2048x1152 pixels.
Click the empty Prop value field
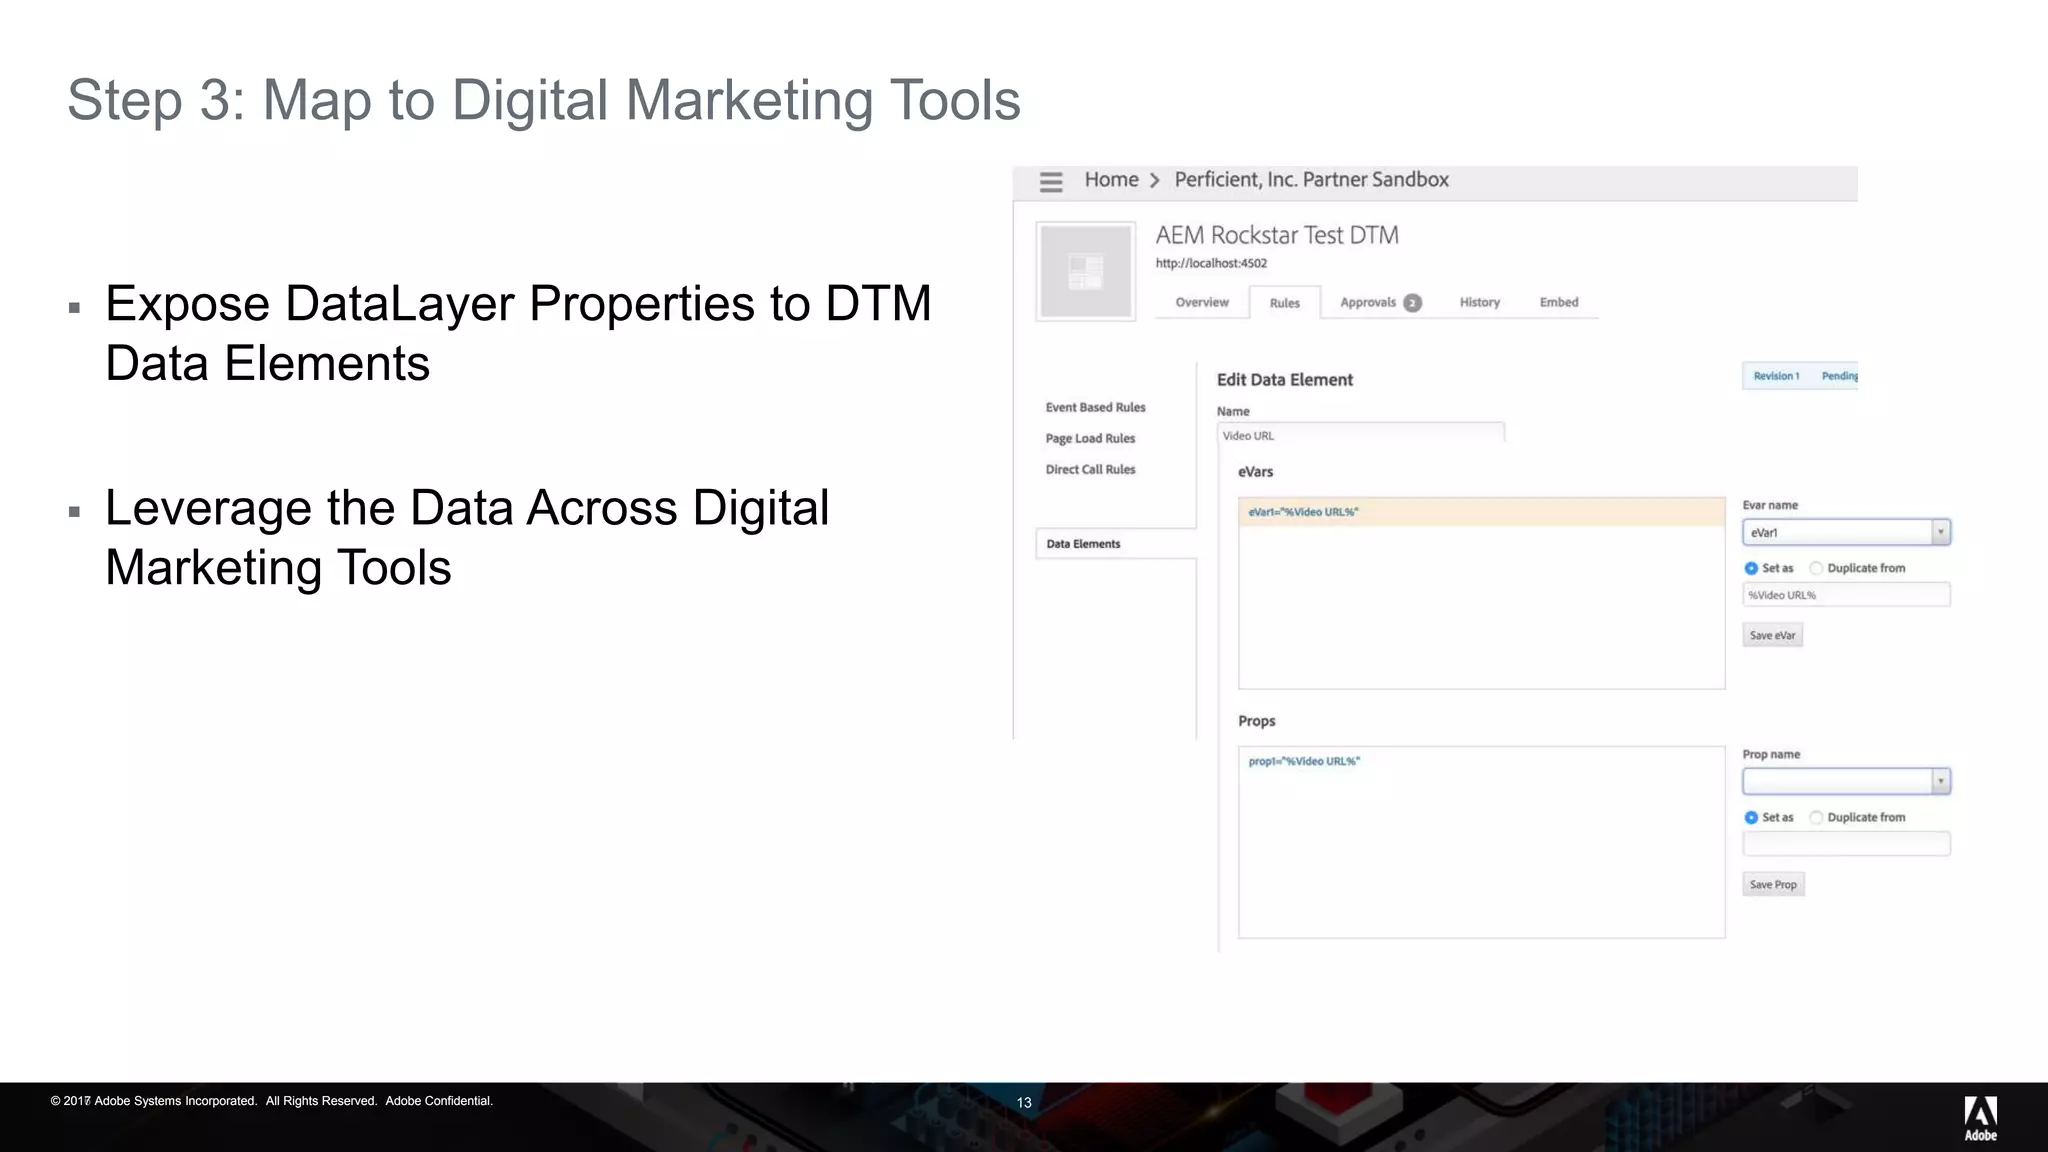pos(1846,844)
